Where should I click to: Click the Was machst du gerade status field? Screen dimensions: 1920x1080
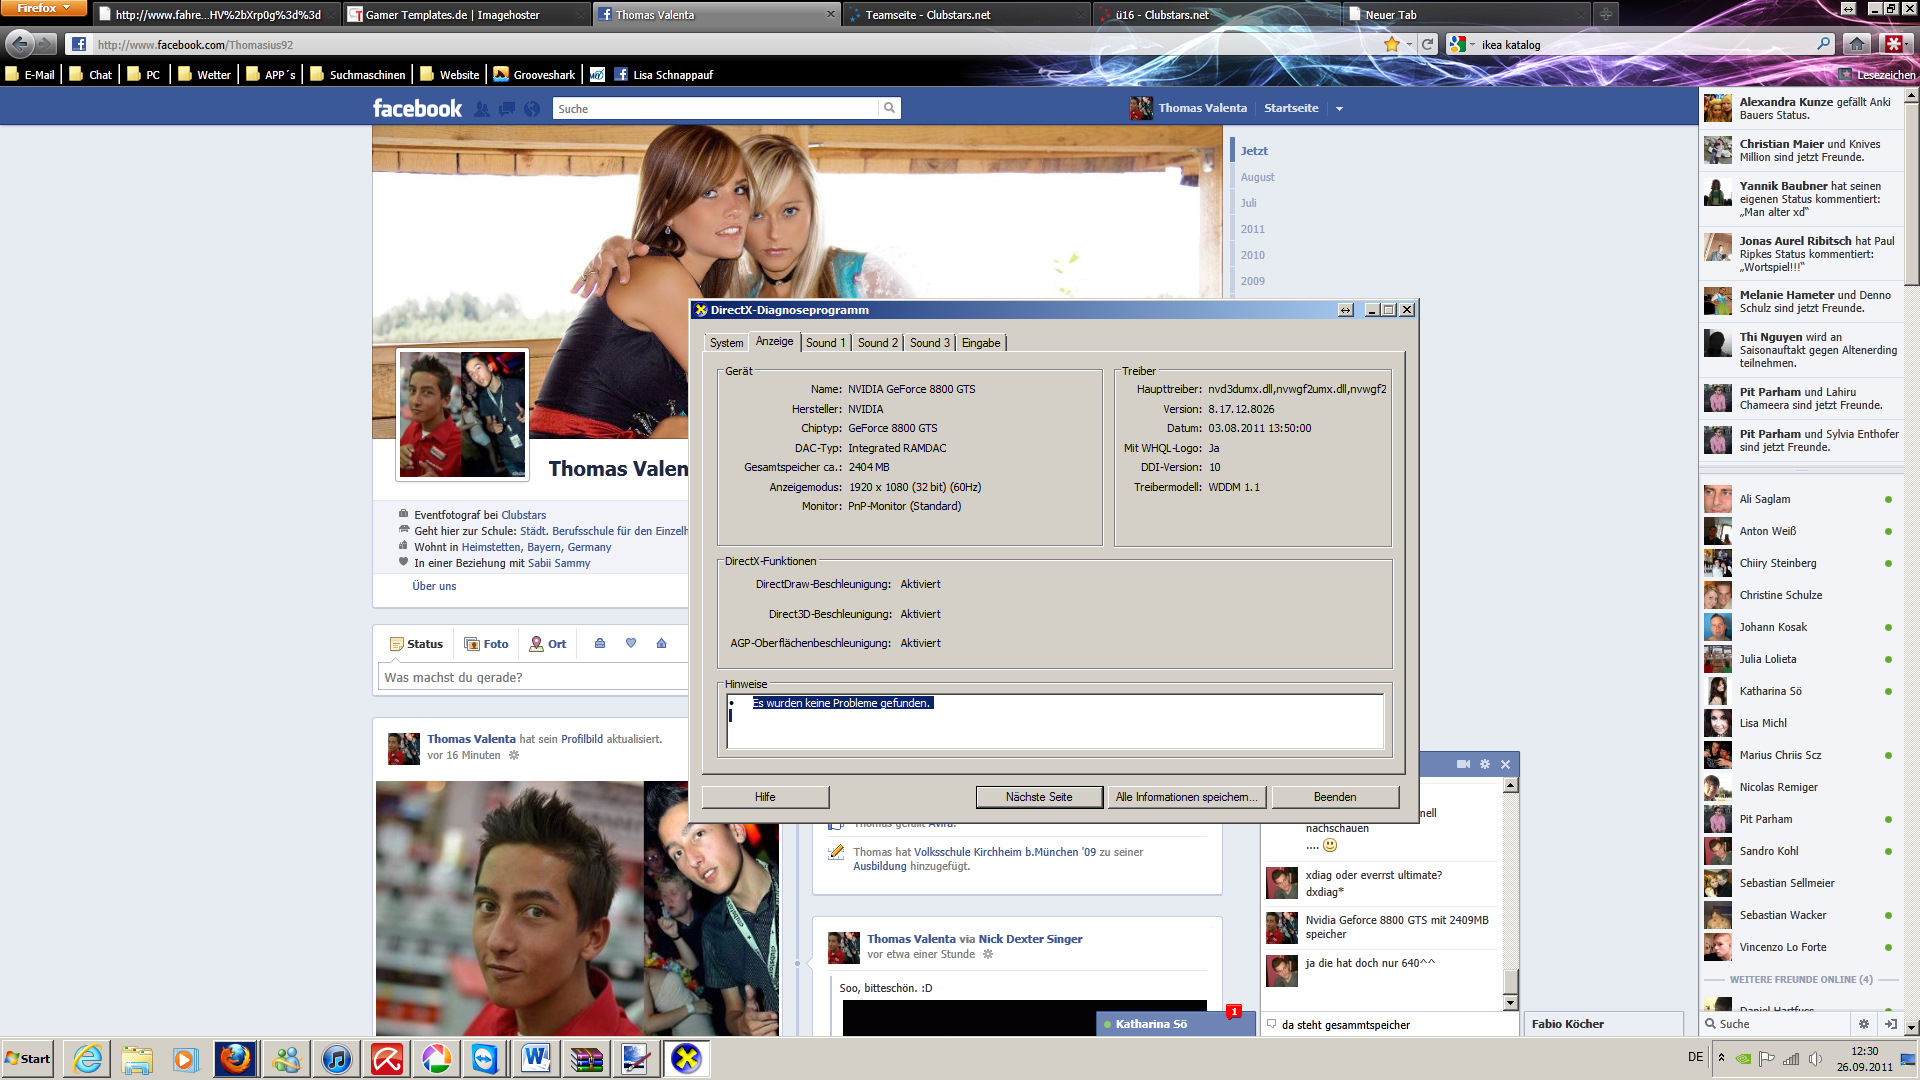click(533, 677)
